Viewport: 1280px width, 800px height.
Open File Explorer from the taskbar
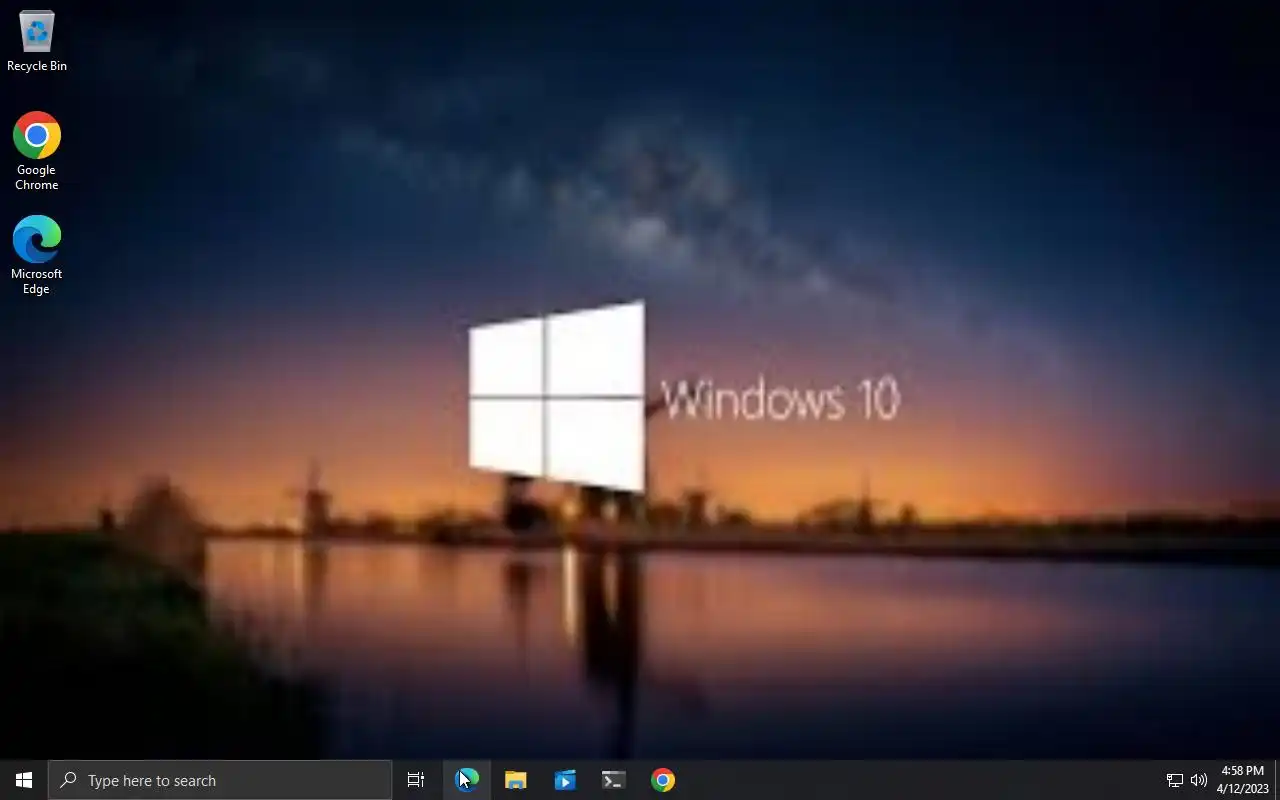tap(516, 780)
